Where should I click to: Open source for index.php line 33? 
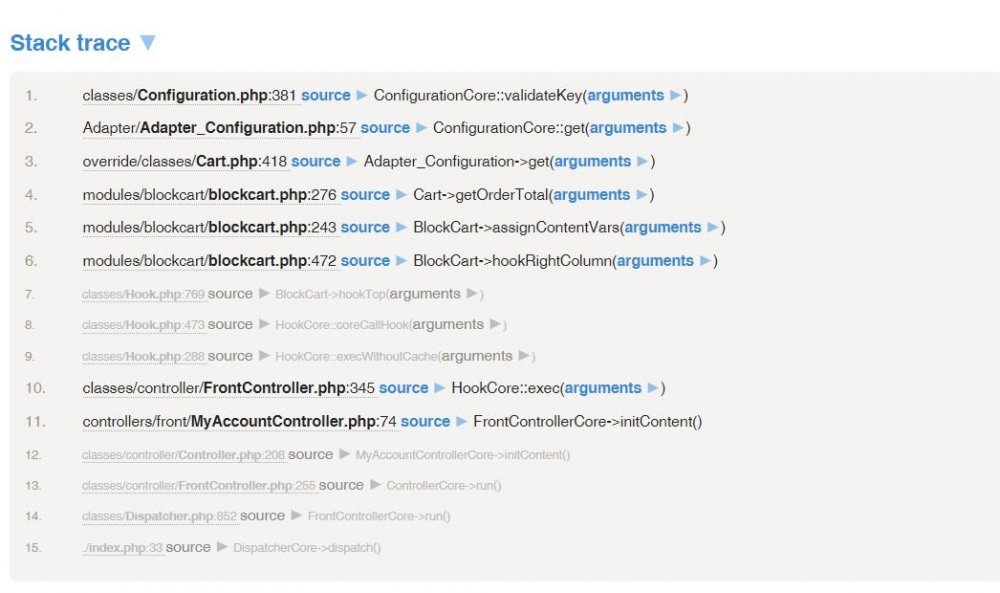189,548
